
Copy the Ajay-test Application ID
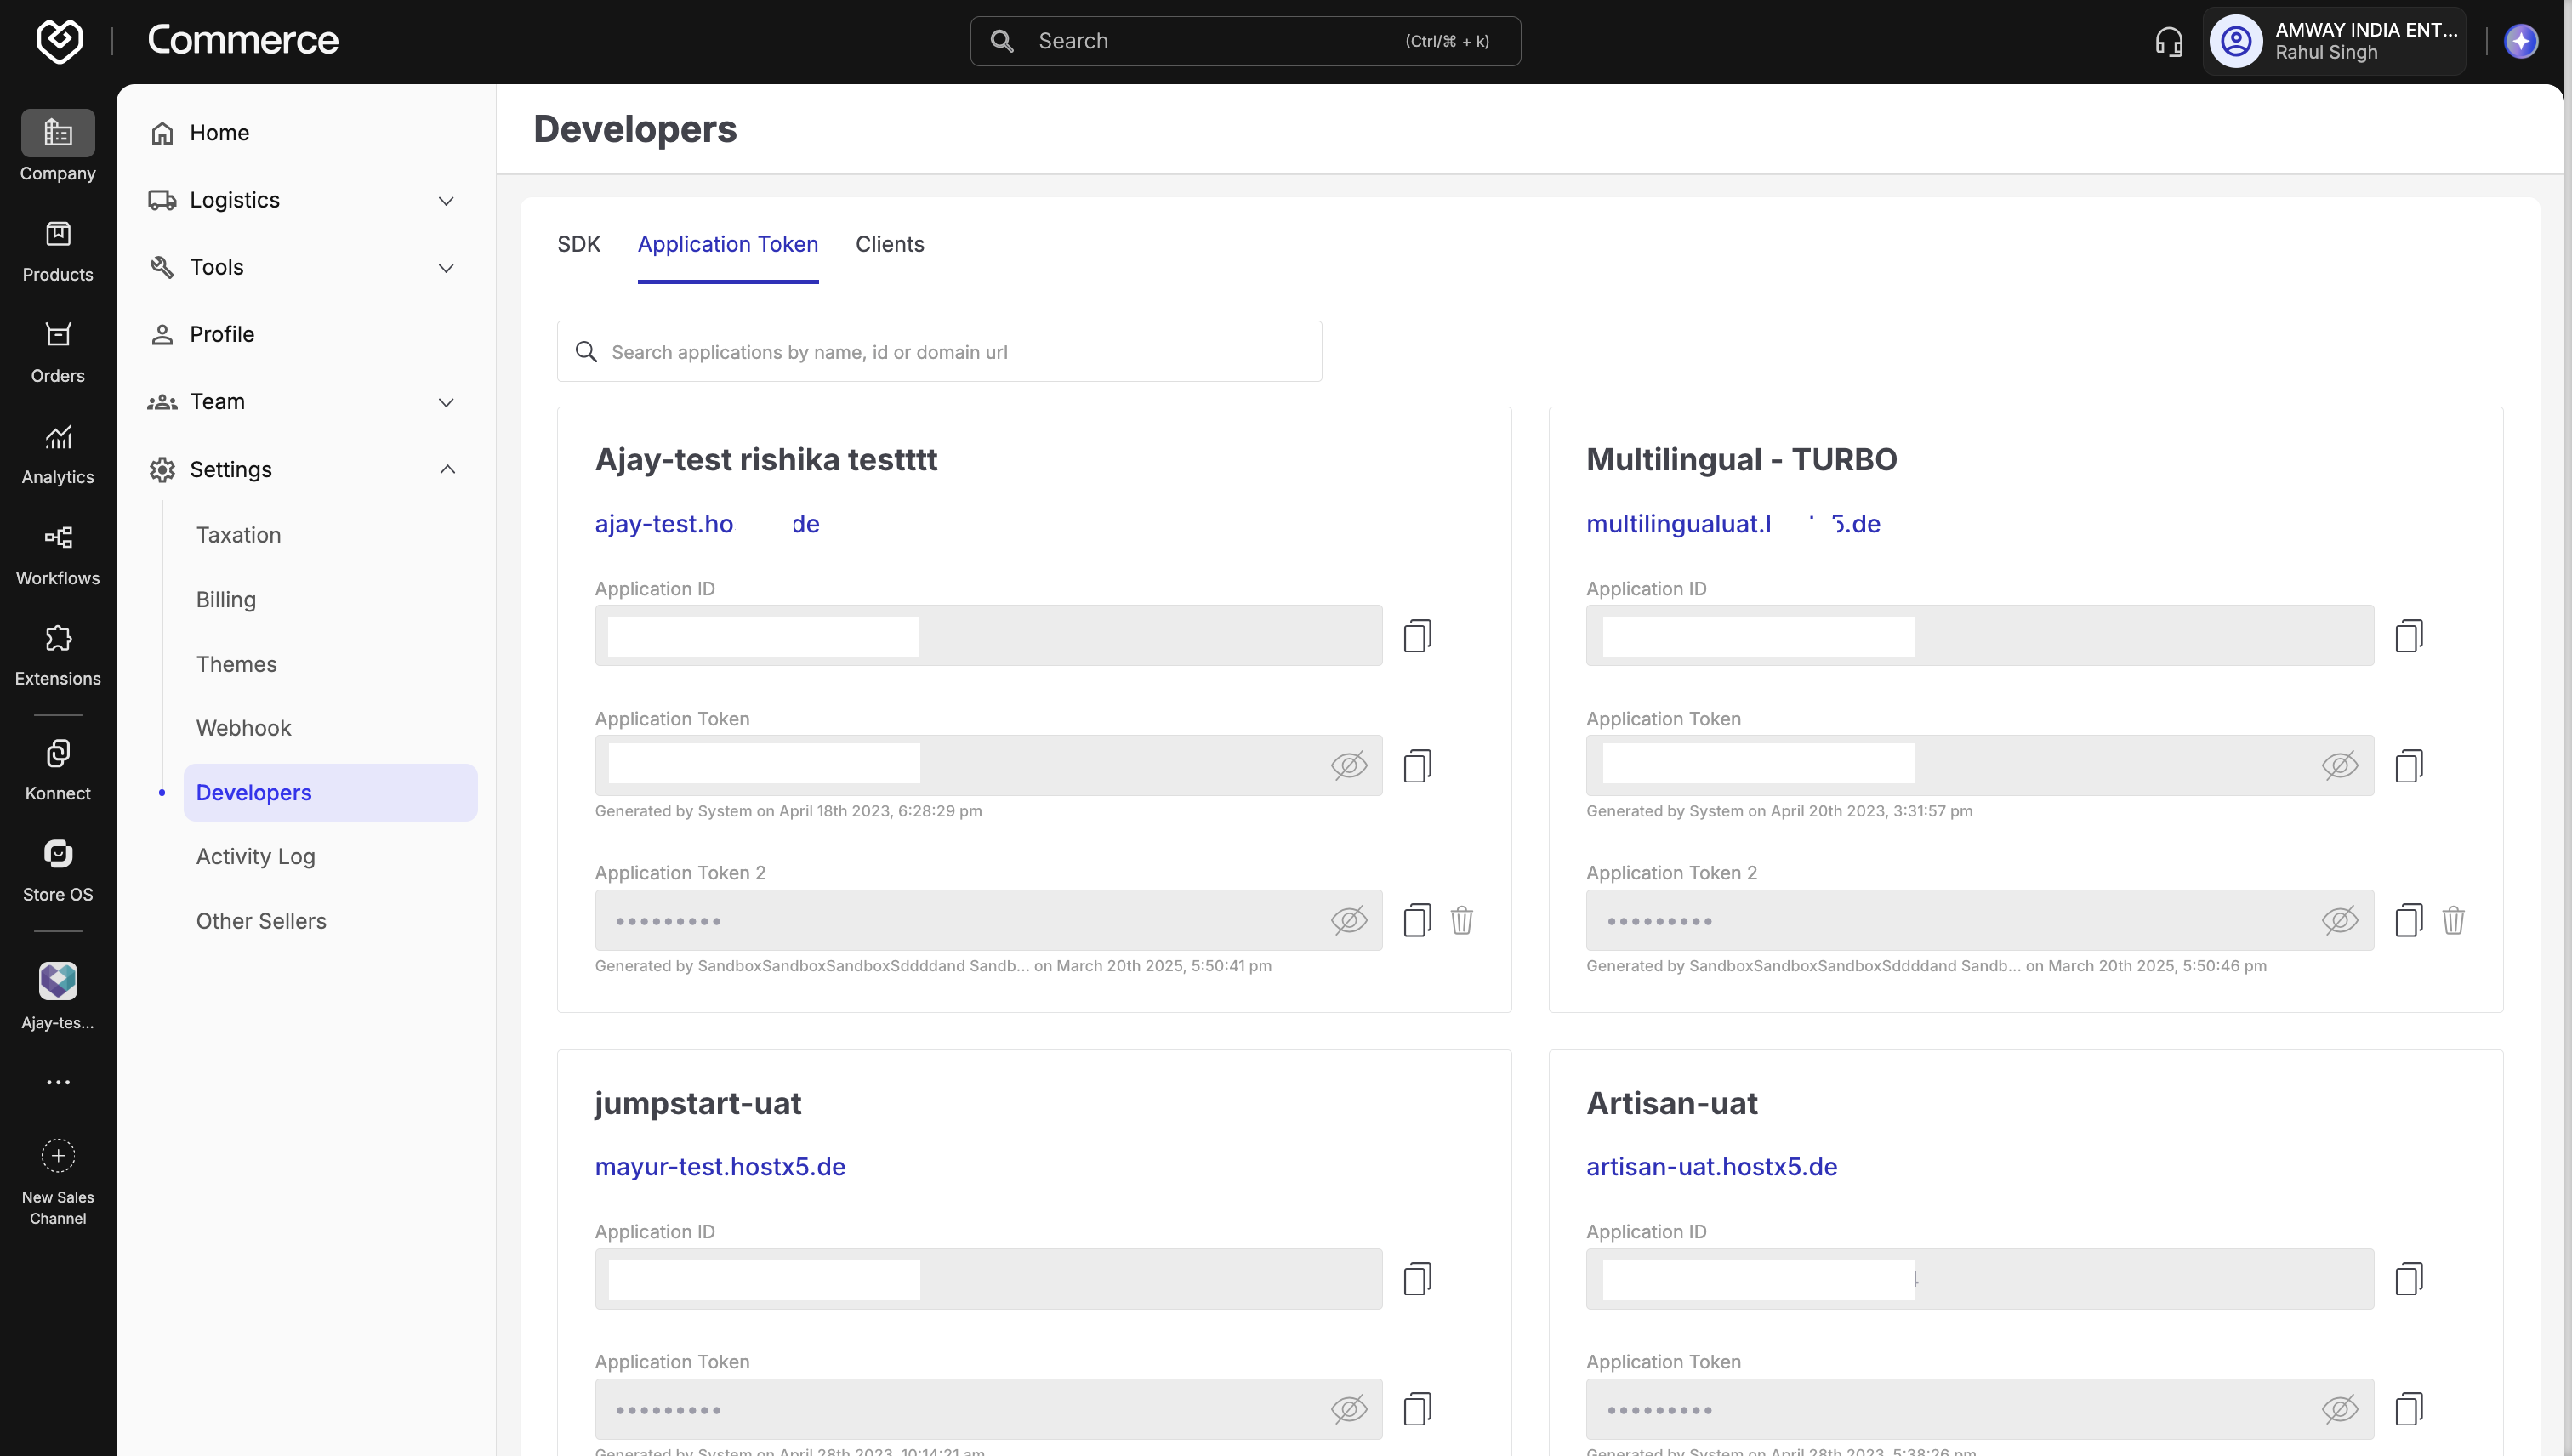tap(1417, 636)
